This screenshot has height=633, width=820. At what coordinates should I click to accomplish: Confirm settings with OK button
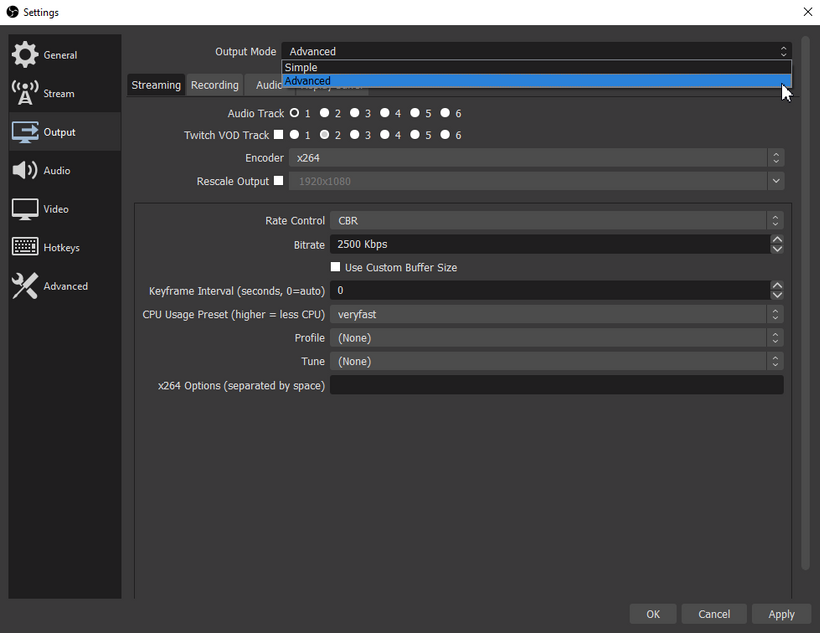pos(653,614)
